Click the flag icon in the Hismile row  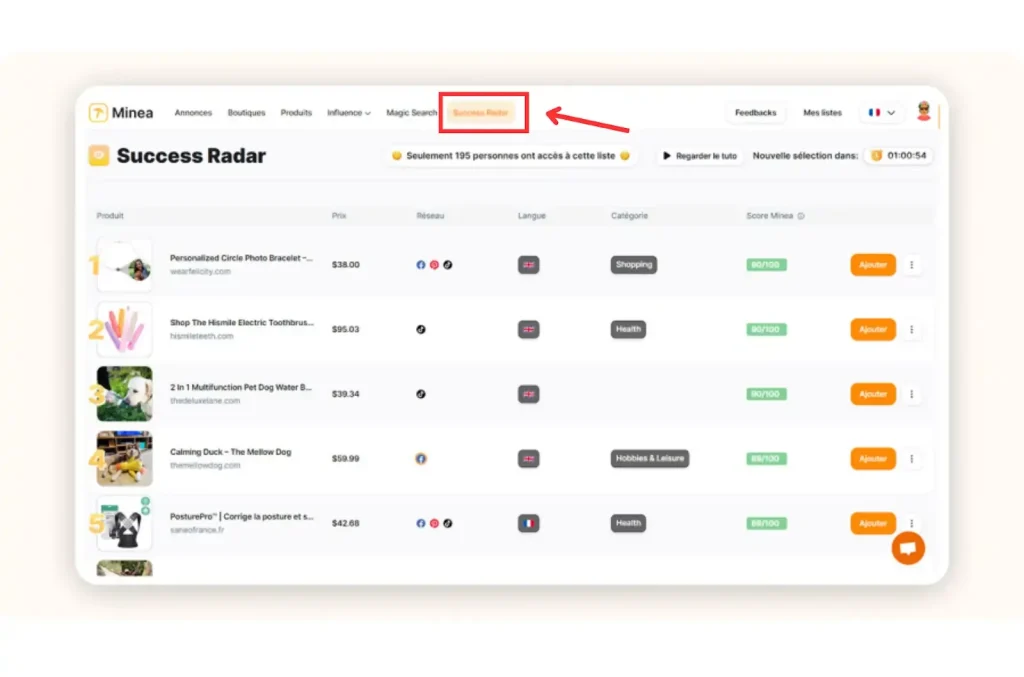pos(528,329)
